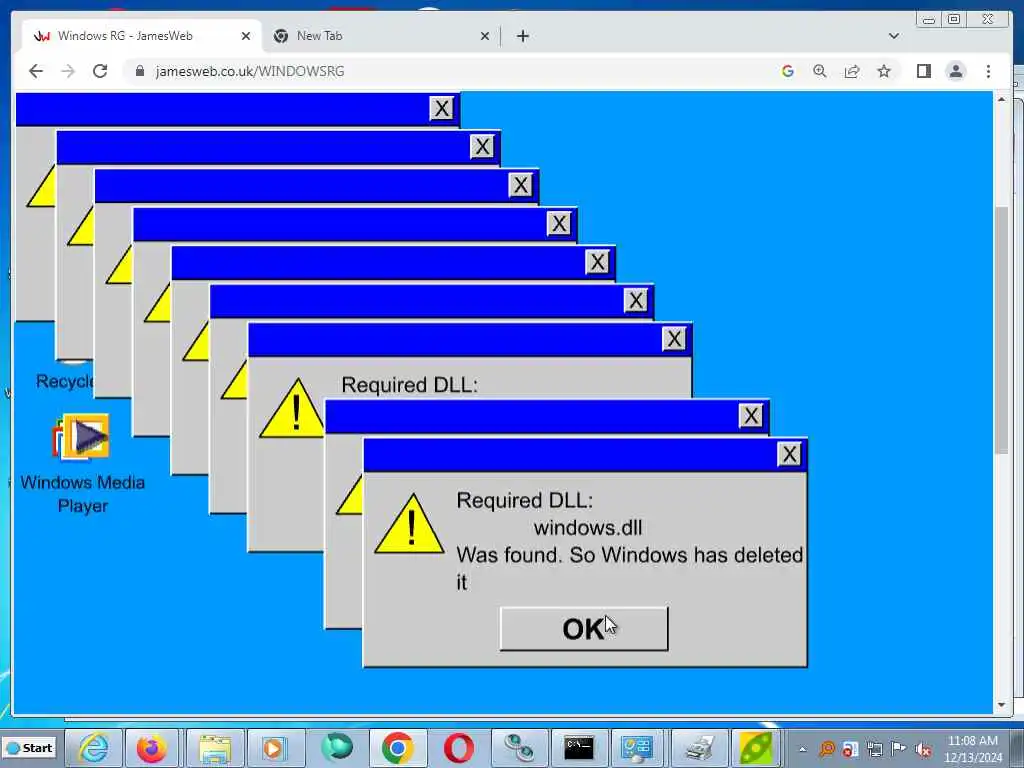The image size is (1024, 768).
Task: Close the New Tab tab
Action: (485, 36)
